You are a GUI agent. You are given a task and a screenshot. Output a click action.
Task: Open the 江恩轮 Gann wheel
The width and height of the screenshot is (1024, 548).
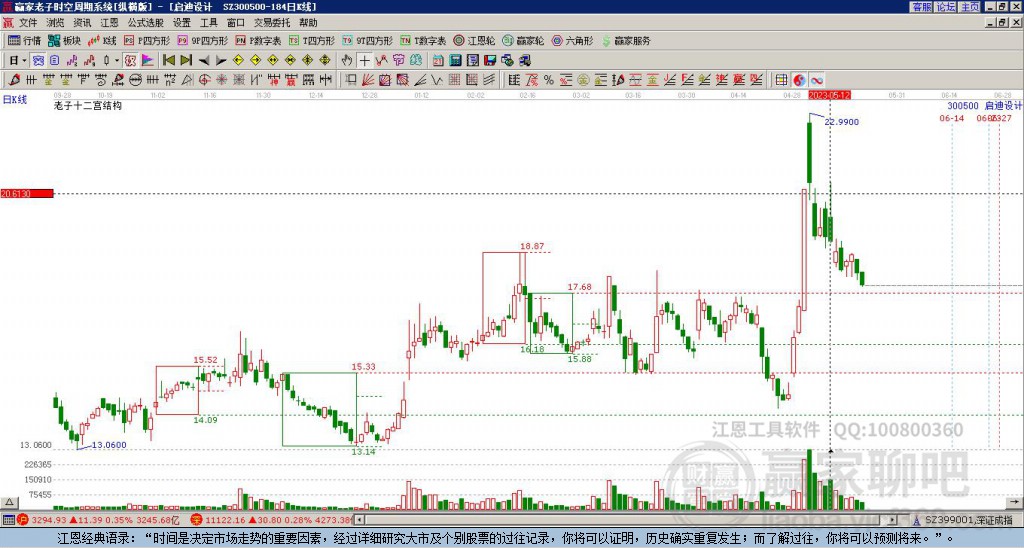474,40
